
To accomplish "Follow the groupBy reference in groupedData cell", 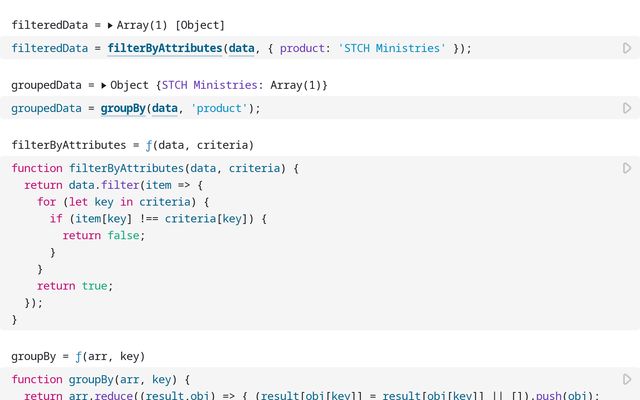I will (x=123, y=108).
